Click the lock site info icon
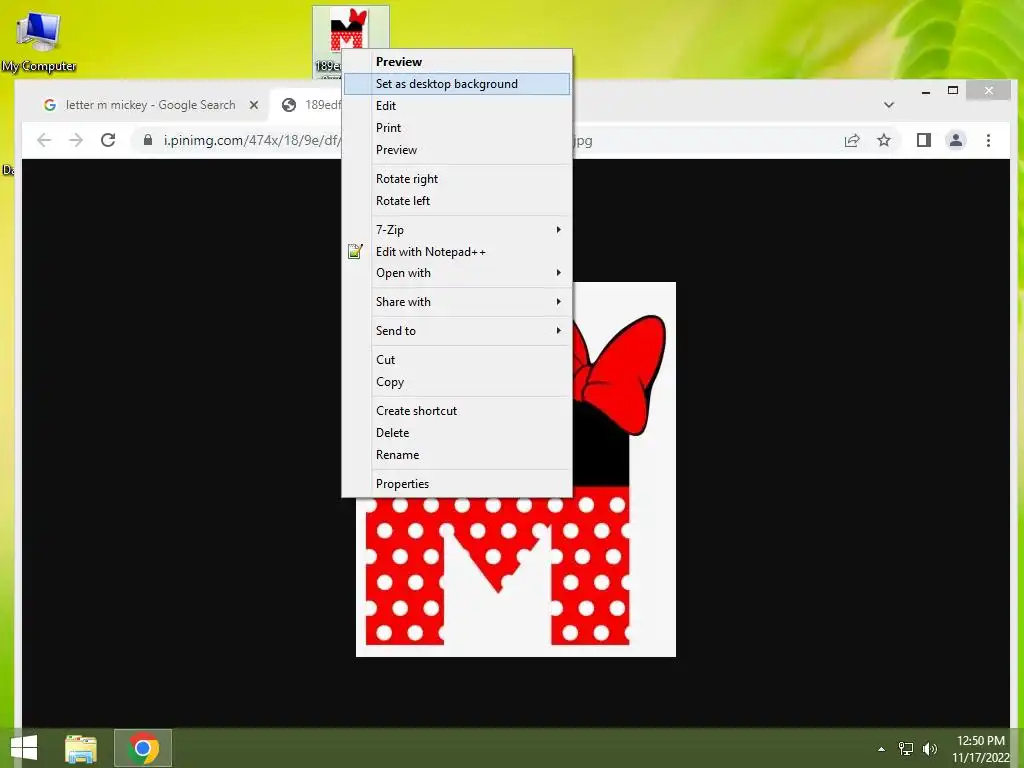This screenshot has width=1024, height=768. point(148,140)
